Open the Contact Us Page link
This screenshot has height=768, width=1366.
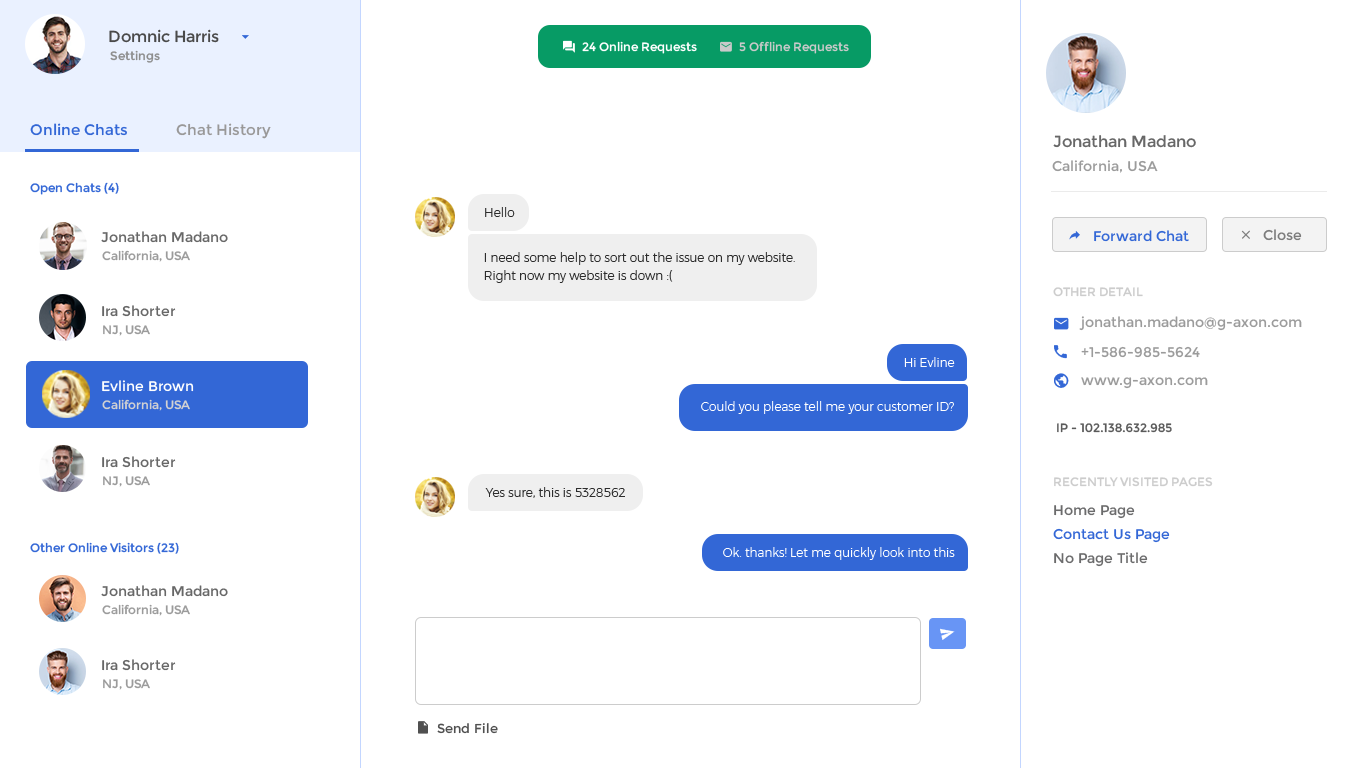pos(1110,534)
